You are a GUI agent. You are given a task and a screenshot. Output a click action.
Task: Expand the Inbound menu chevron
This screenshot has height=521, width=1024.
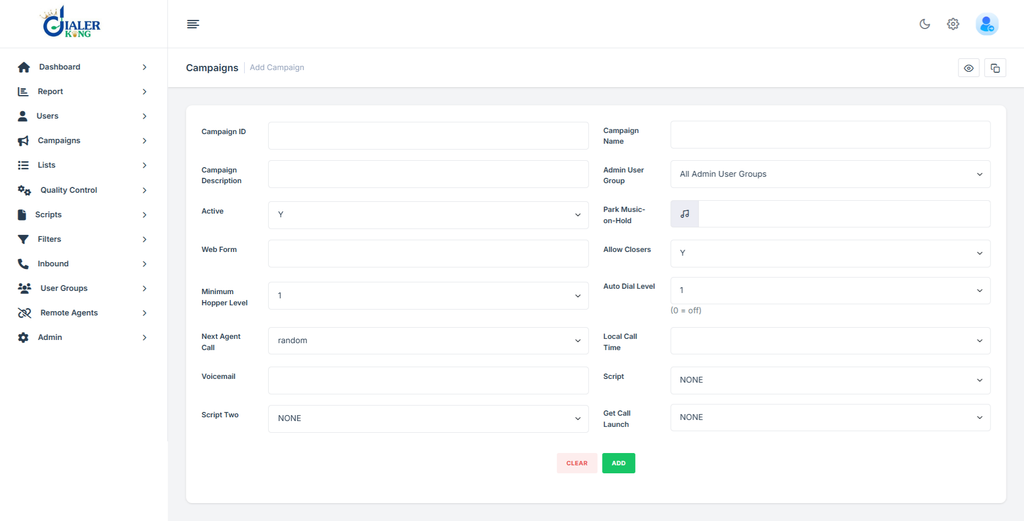144,264
